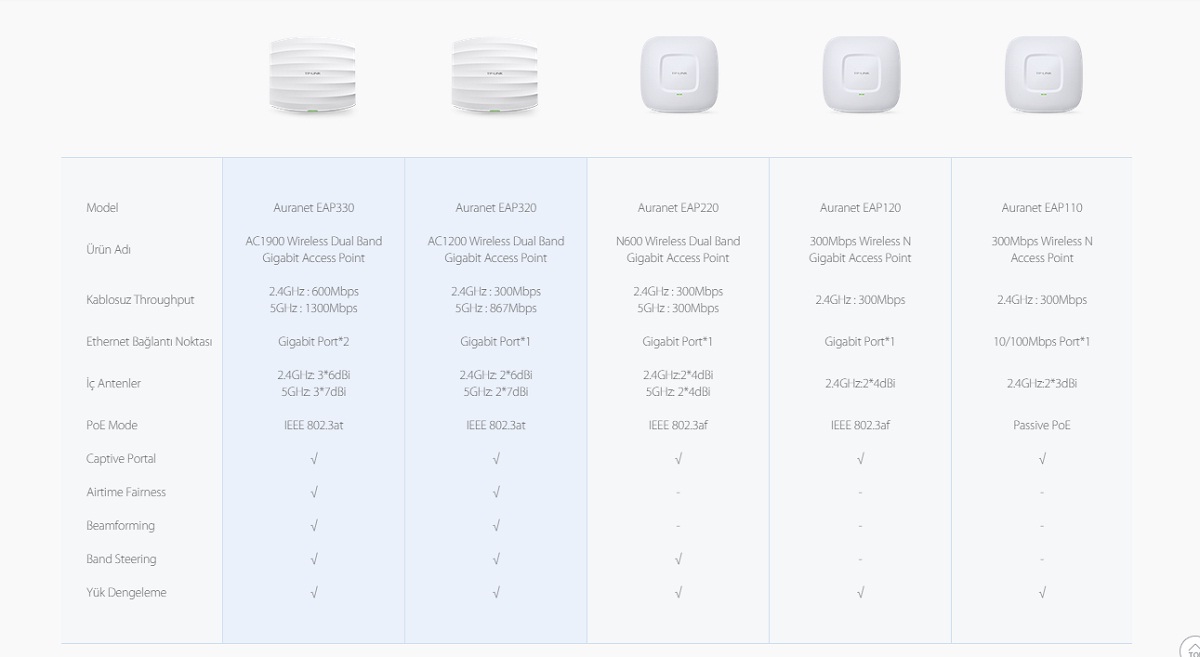Open the Auranet EAP120 model name

click(x=860, y=208)
